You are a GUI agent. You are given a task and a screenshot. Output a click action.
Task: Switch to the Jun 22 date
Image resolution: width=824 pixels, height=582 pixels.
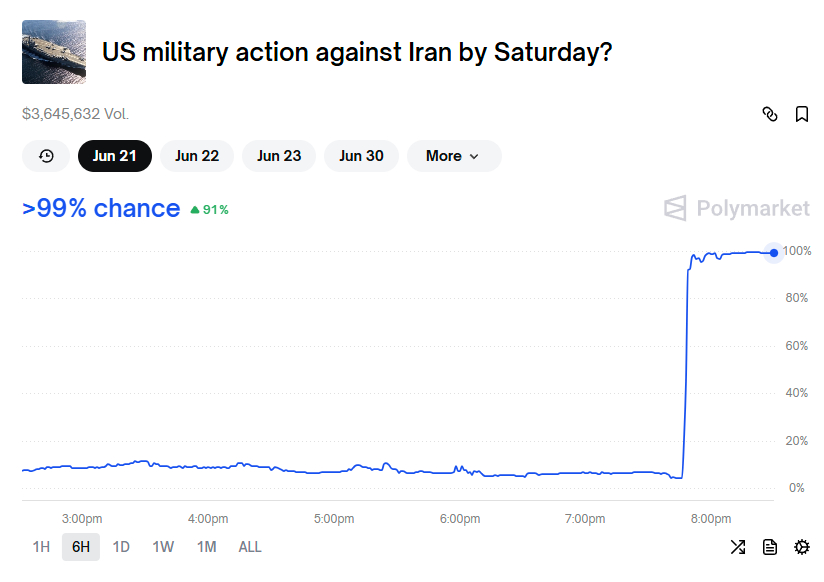click(197, 156)
